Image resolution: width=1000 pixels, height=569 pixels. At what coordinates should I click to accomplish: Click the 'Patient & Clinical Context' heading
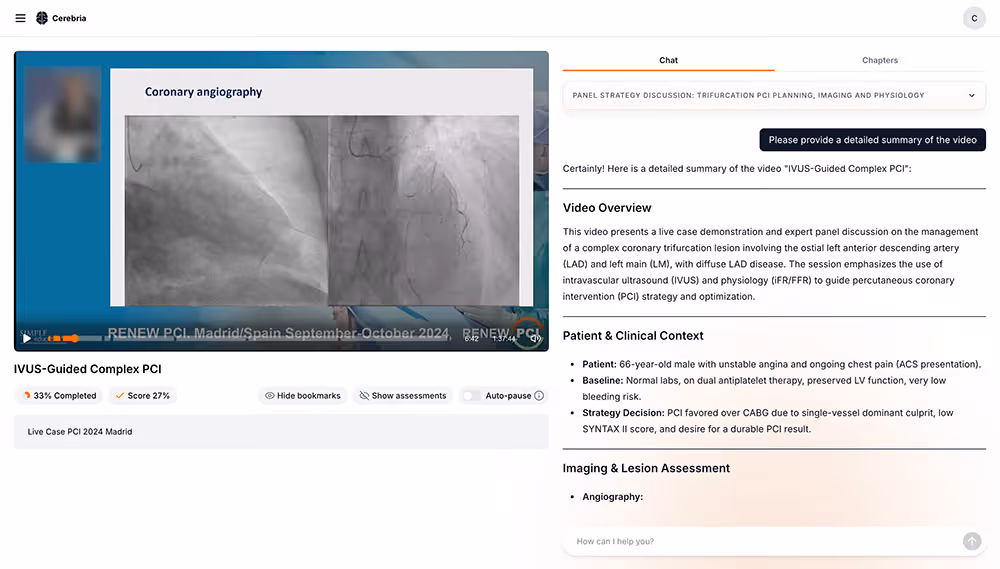tap(633, 336)
